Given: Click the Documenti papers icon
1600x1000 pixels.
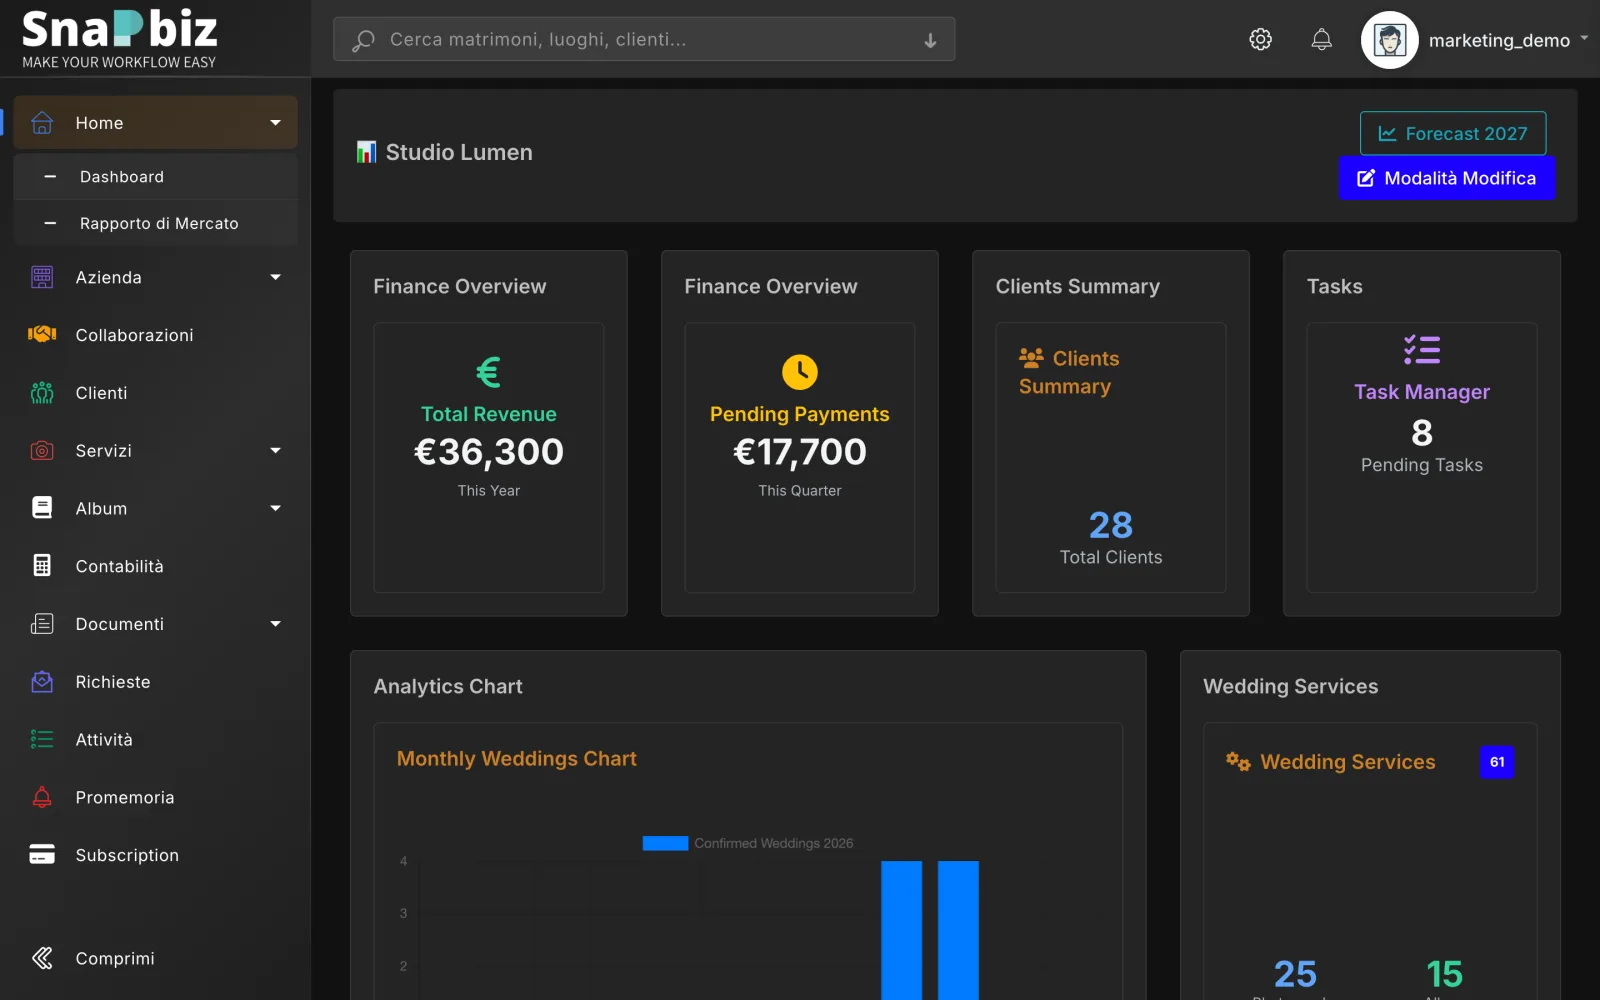Looking at the screenshot, I should [x=42, y=624].
